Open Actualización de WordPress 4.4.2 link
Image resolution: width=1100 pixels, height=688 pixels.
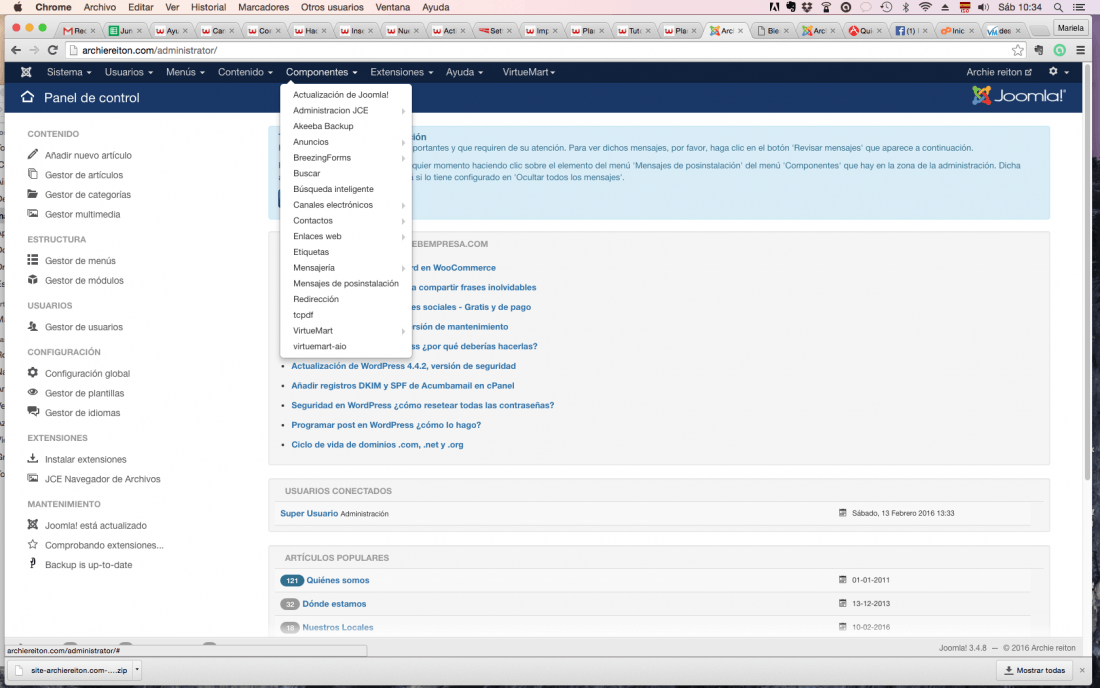[403, 365]
